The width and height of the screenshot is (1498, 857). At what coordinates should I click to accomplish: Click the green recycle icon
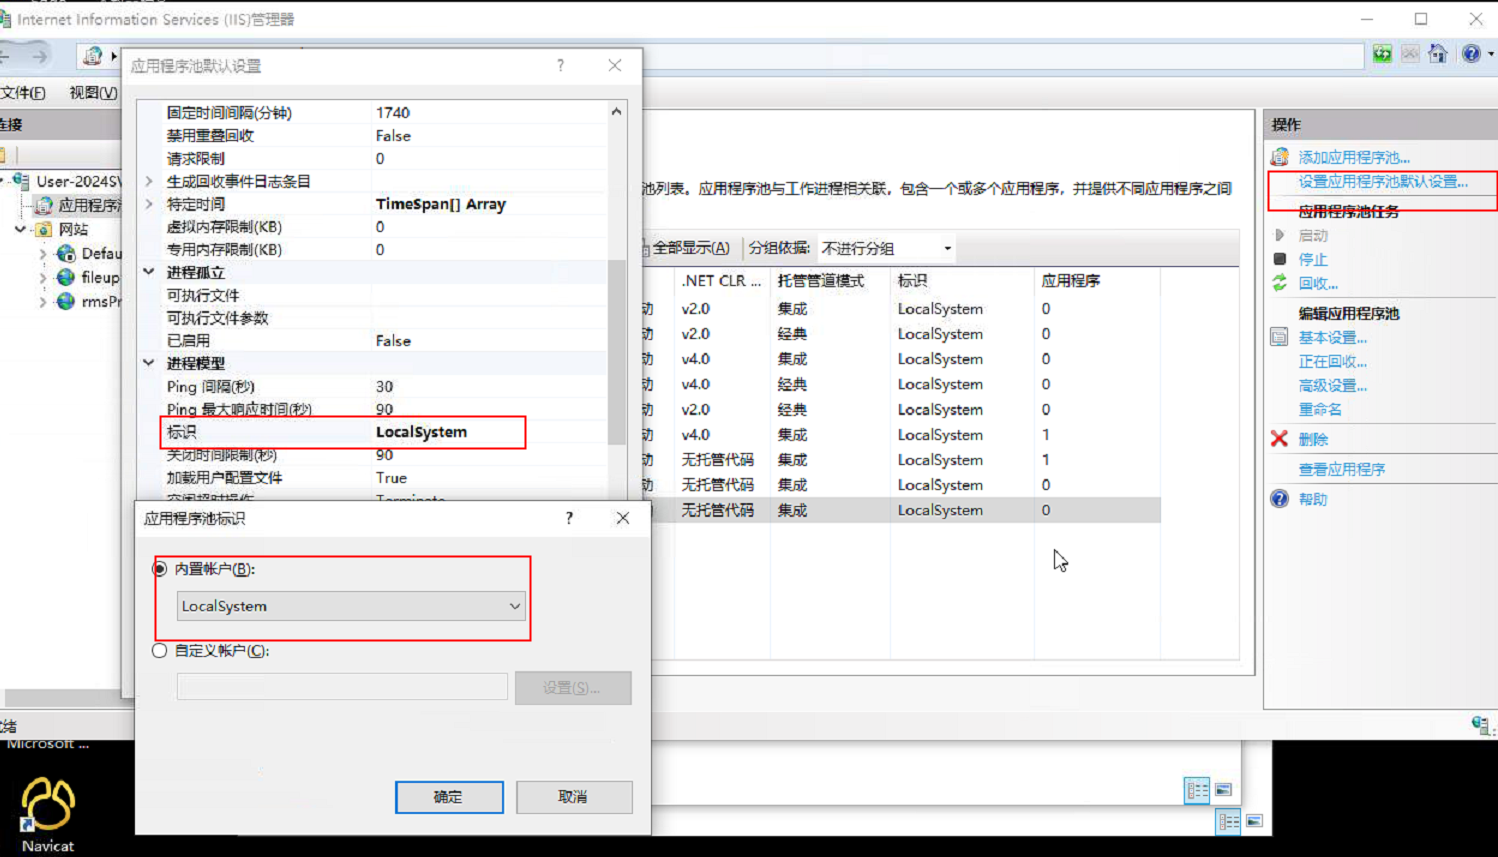pos(1279,283)
